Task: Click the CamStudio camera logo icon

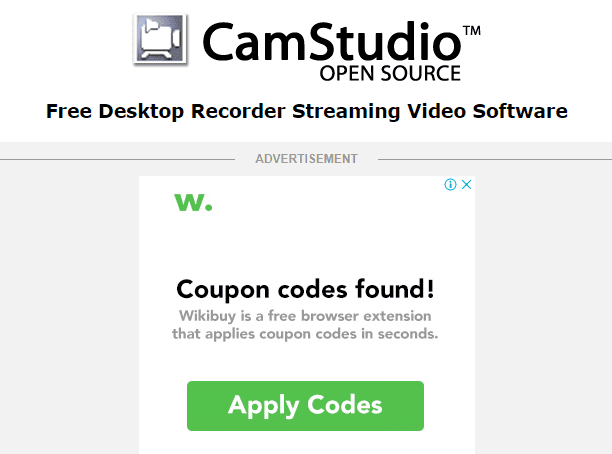Action: click(160, 39)
